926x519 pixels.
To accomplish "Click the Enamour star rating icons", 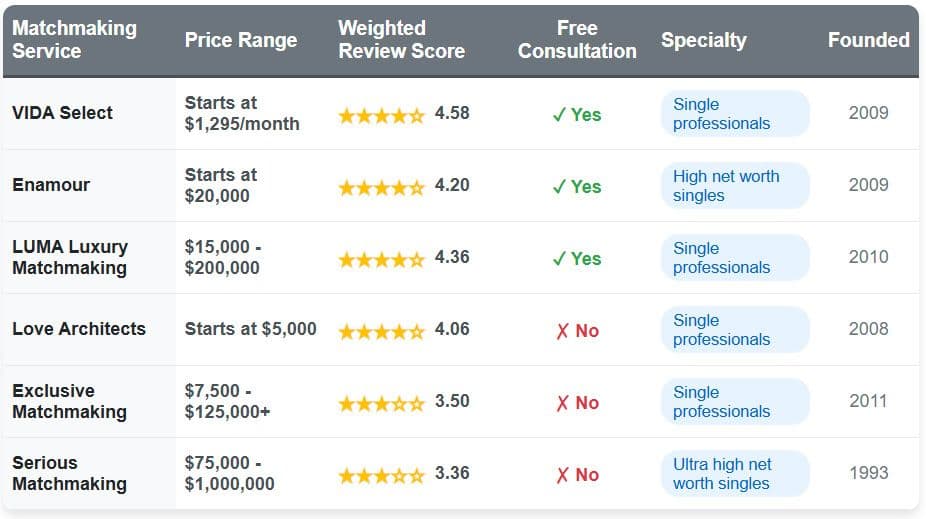I will pos(381,187).
